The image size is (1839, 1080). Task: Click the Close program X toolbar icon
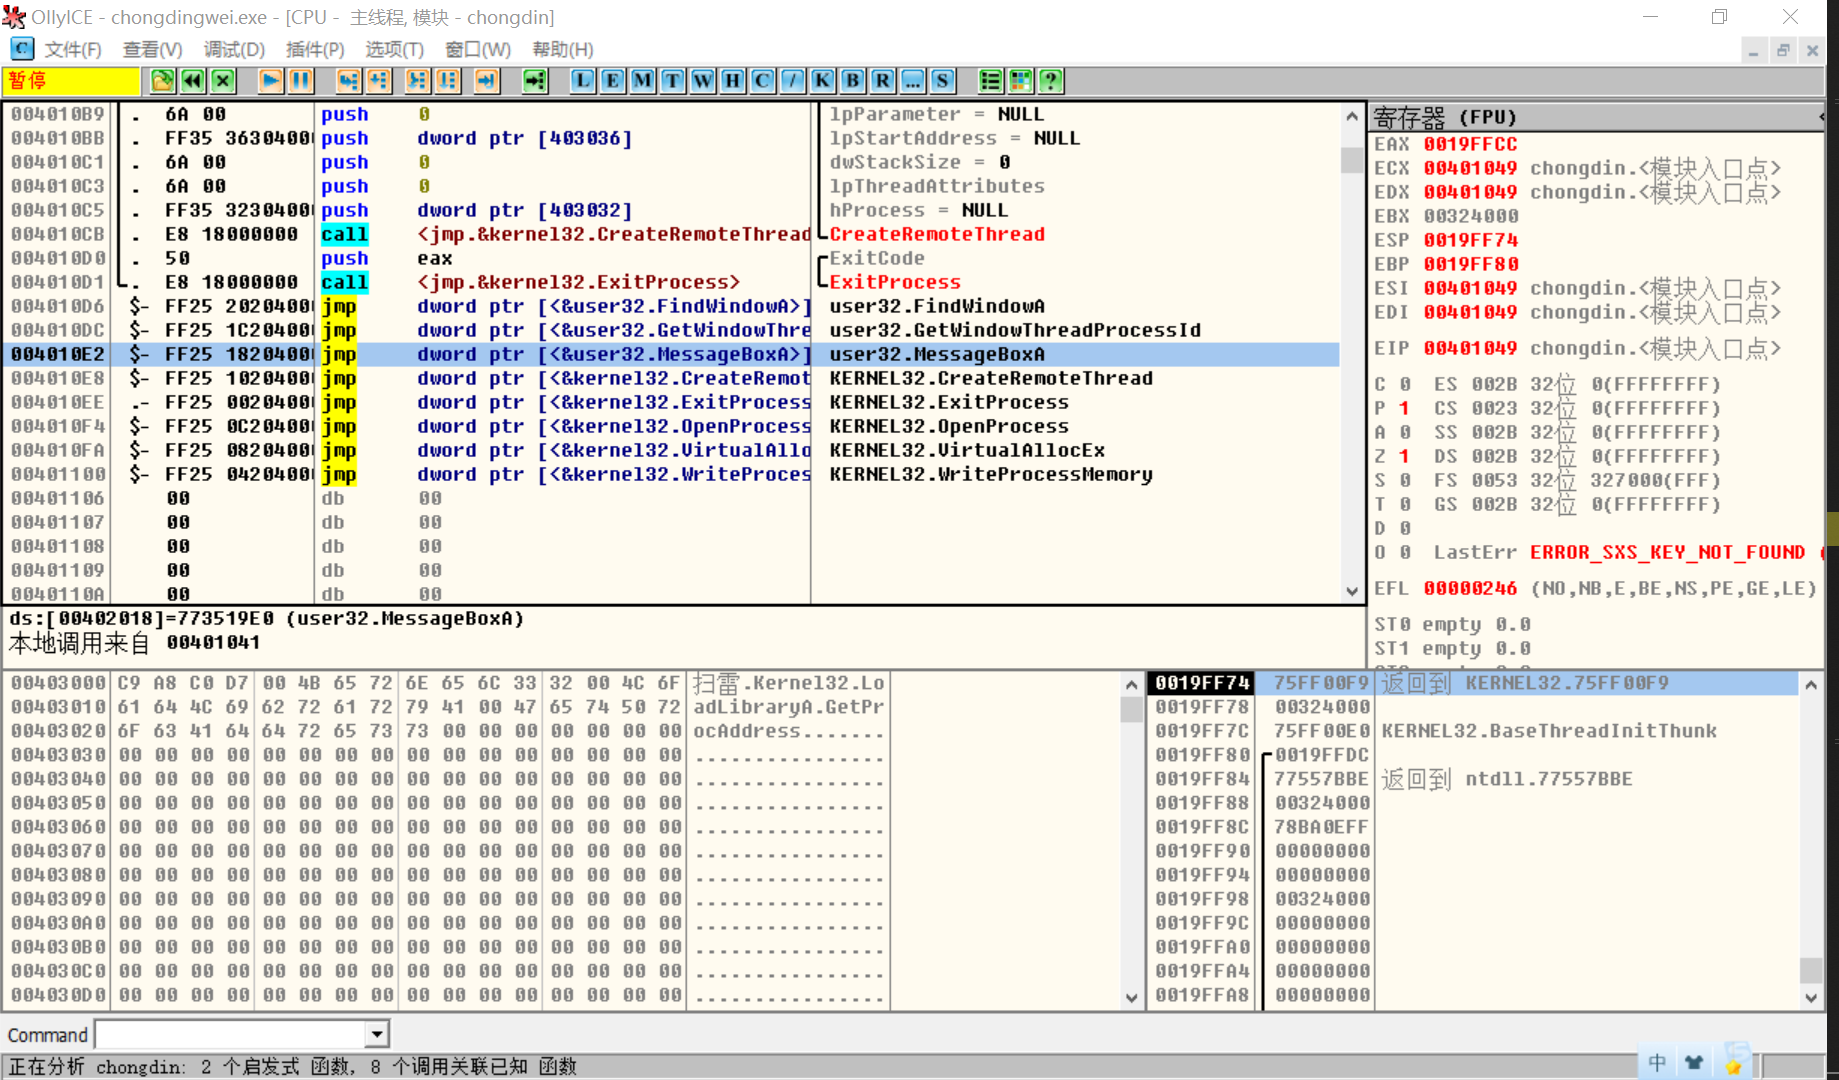(223, 81)
